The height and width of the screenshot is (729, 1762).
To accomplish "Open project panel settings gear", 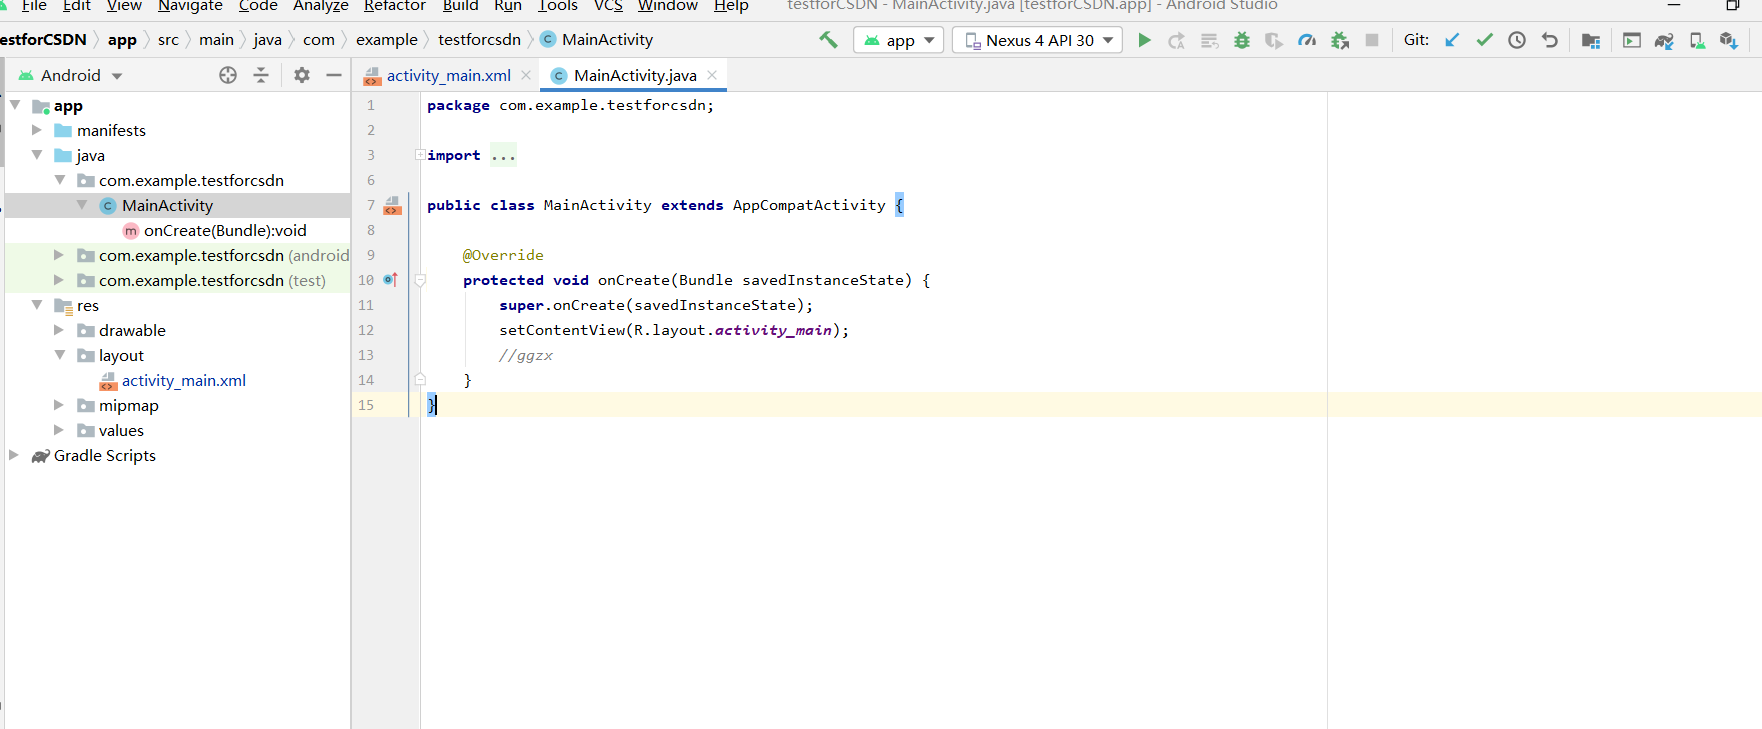I will point(302,75).
